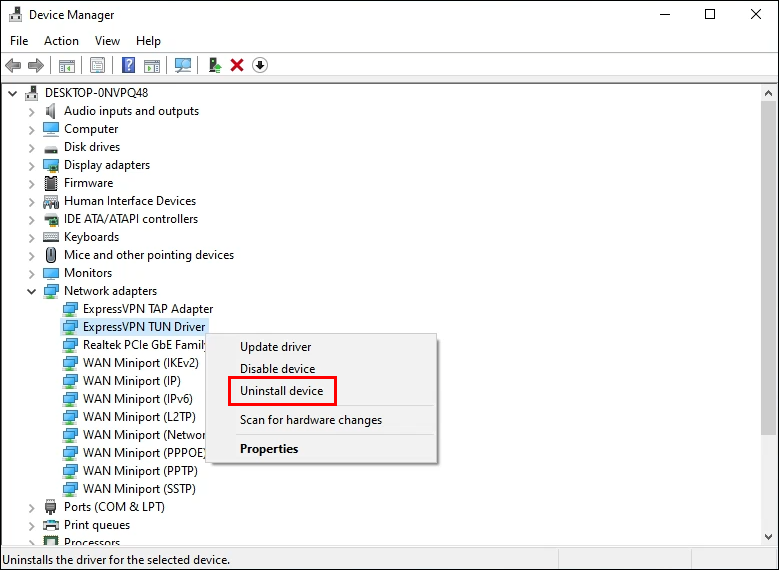Open the Help menu
Viewport: 779px width, 570px height.
tap(148, 41)
